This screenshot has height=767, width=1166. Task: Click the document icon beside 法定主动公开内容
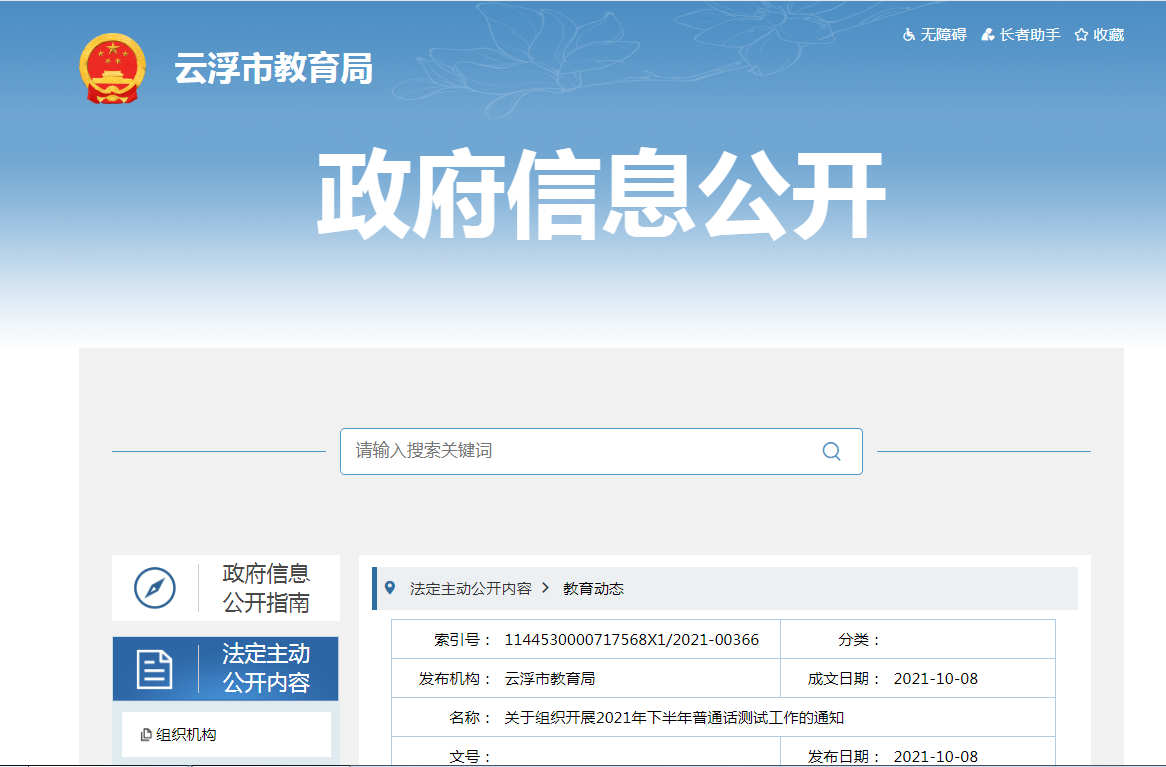155,669
